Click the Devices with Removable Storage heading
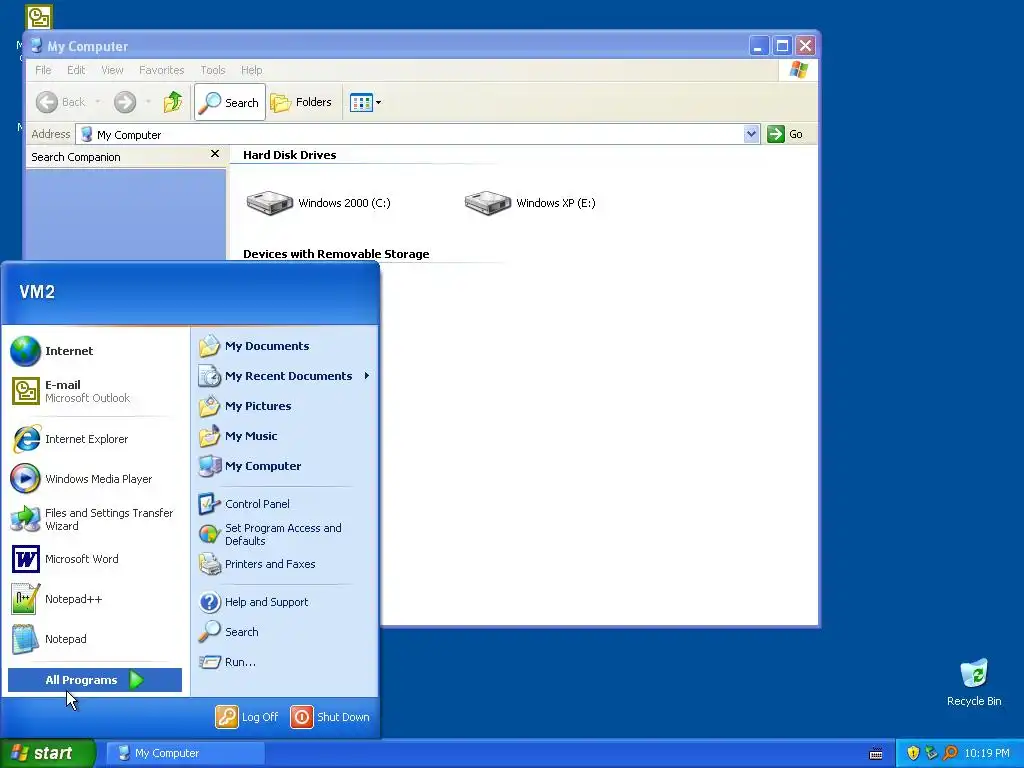 pos(336,254)
